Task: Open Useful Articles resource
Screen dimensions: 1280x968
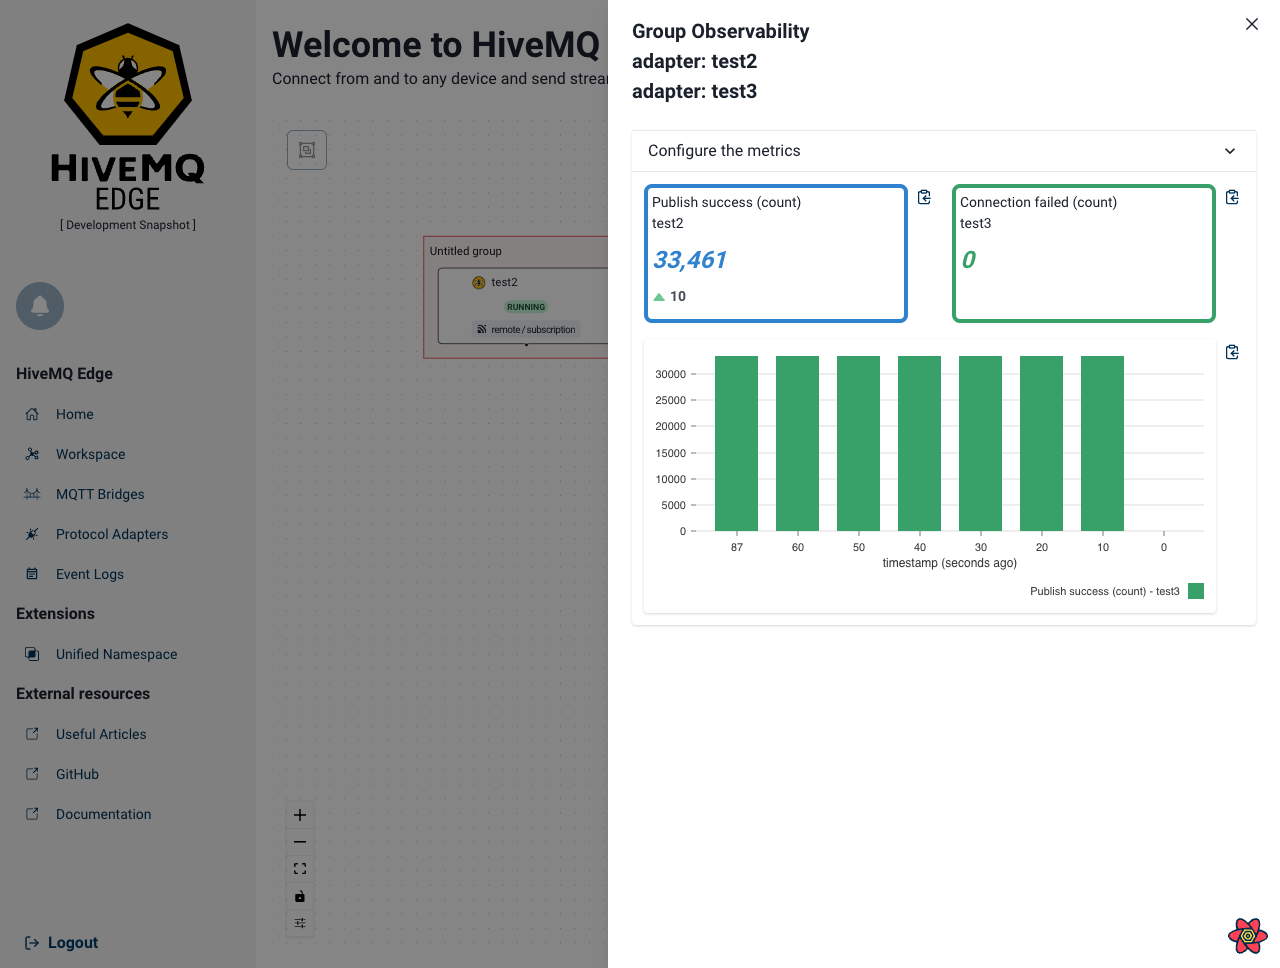Action: [x=101, y=734]
